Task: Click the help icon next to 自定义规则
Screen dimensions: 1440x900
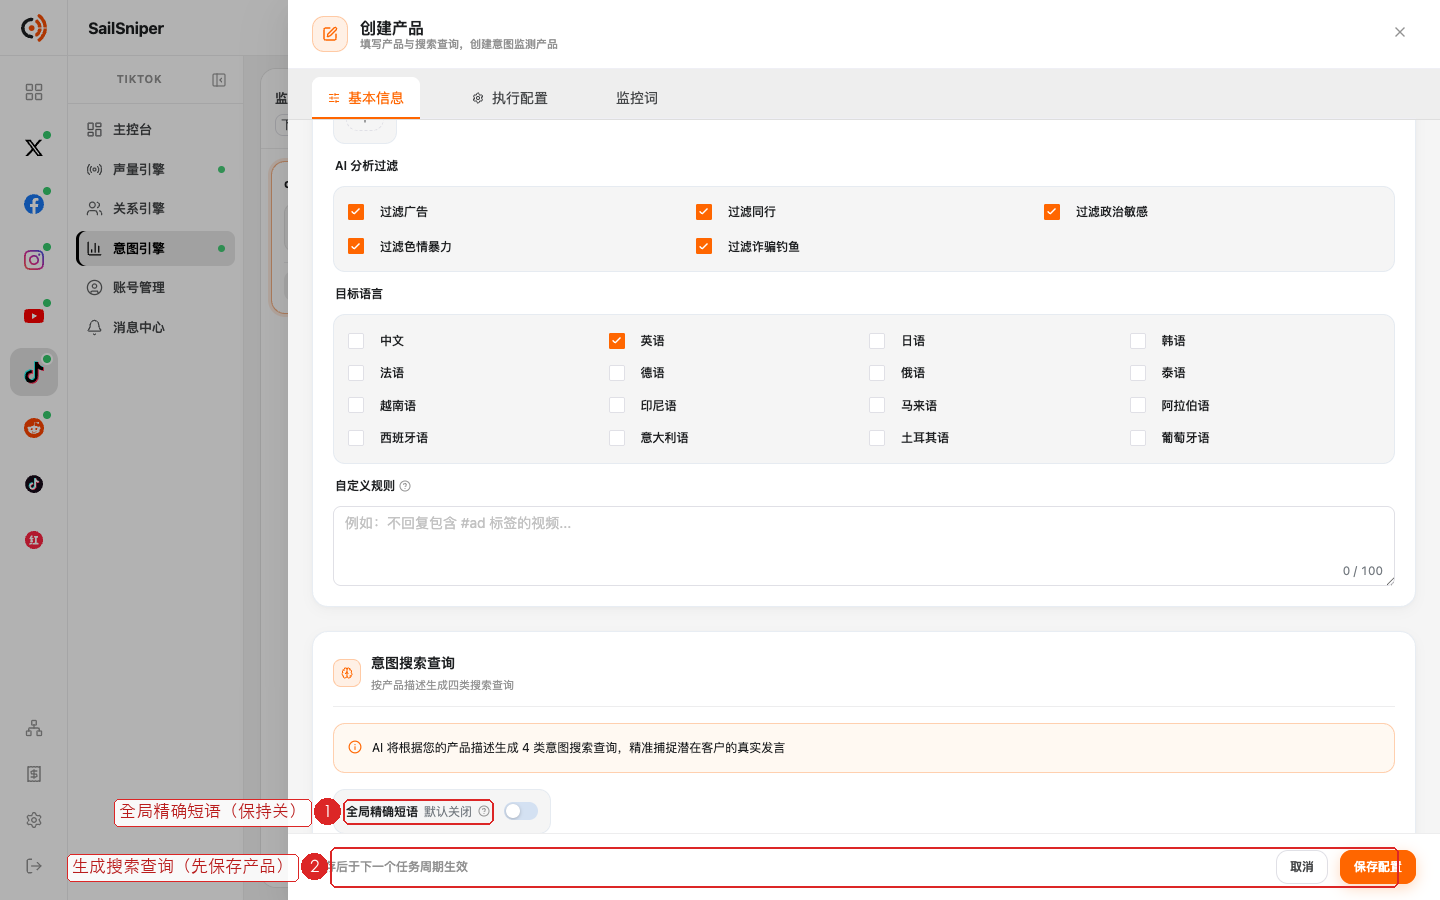Action: click(405, 486)
